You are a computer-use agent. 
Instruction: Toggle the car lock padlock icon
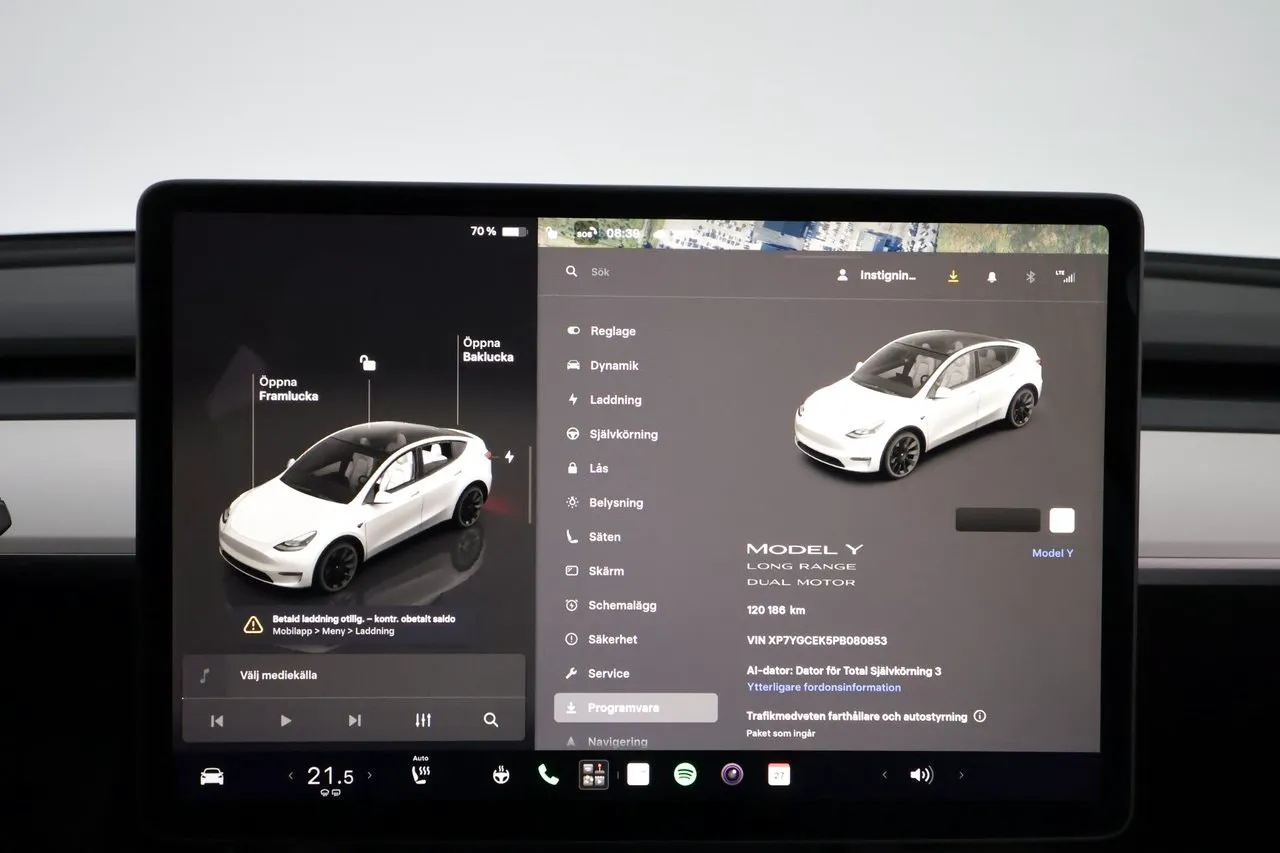click(x=368, y=362)
